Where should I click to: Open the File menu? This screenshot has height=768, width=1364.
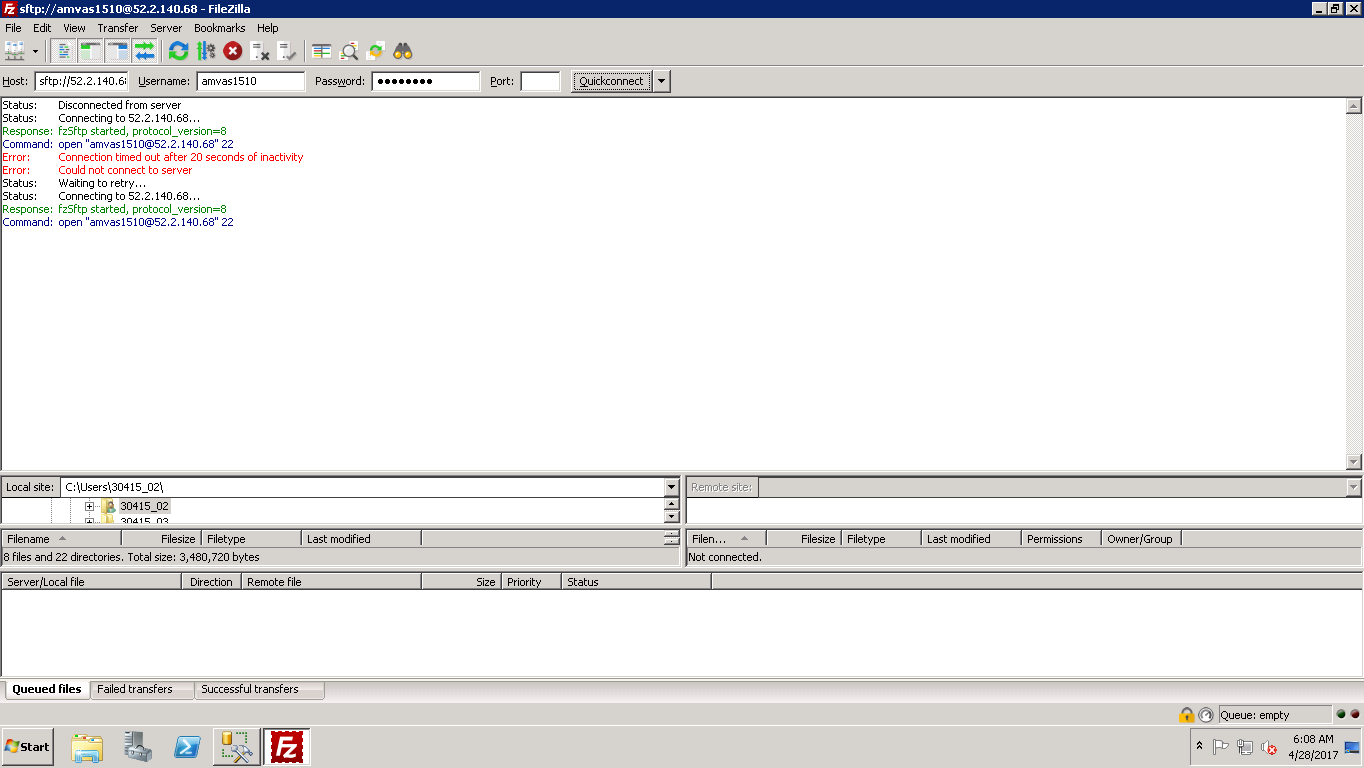pos(13,28)
